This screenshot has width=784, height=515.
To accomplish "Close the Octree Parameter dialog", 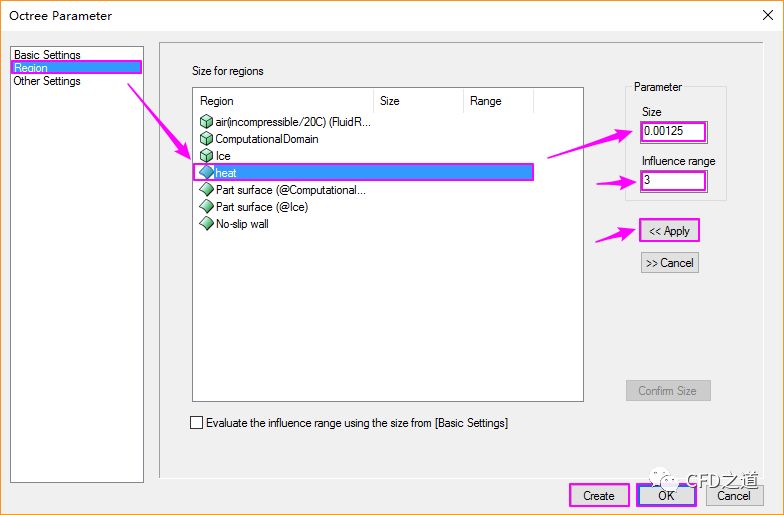I will pos(768,16).
